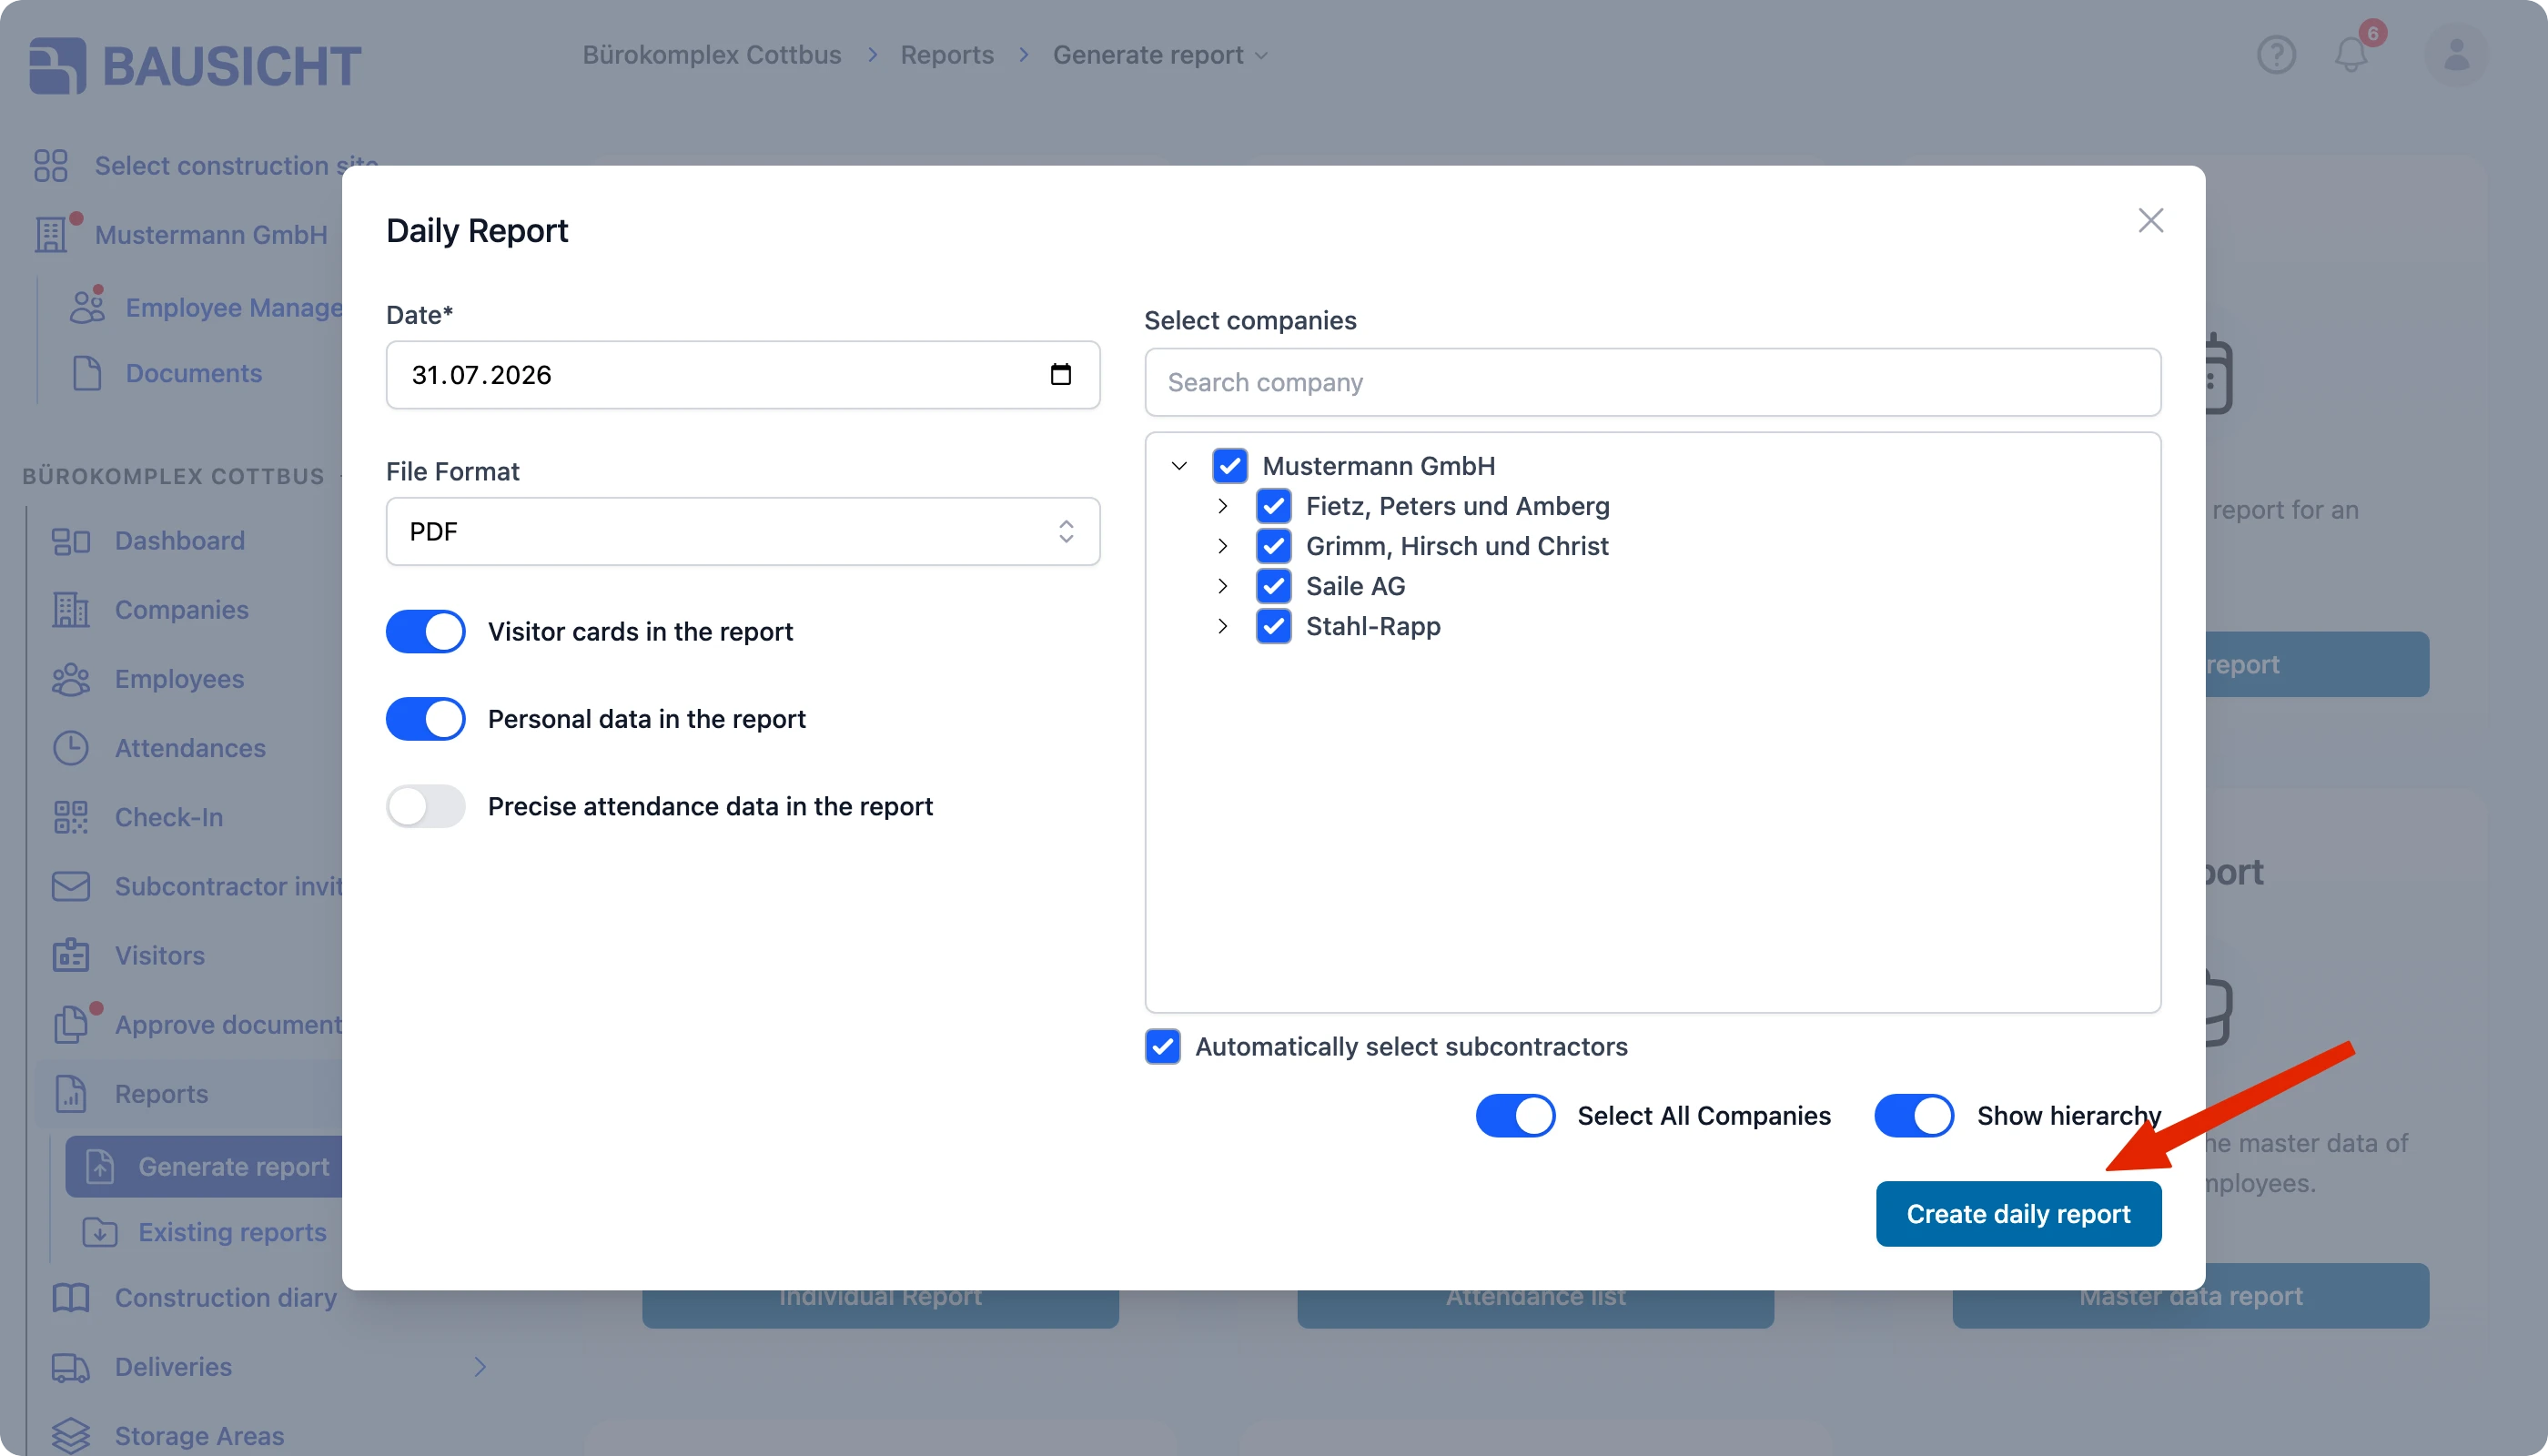
Task: Click the Reports chart document icon
Action: pos(71,1094)
